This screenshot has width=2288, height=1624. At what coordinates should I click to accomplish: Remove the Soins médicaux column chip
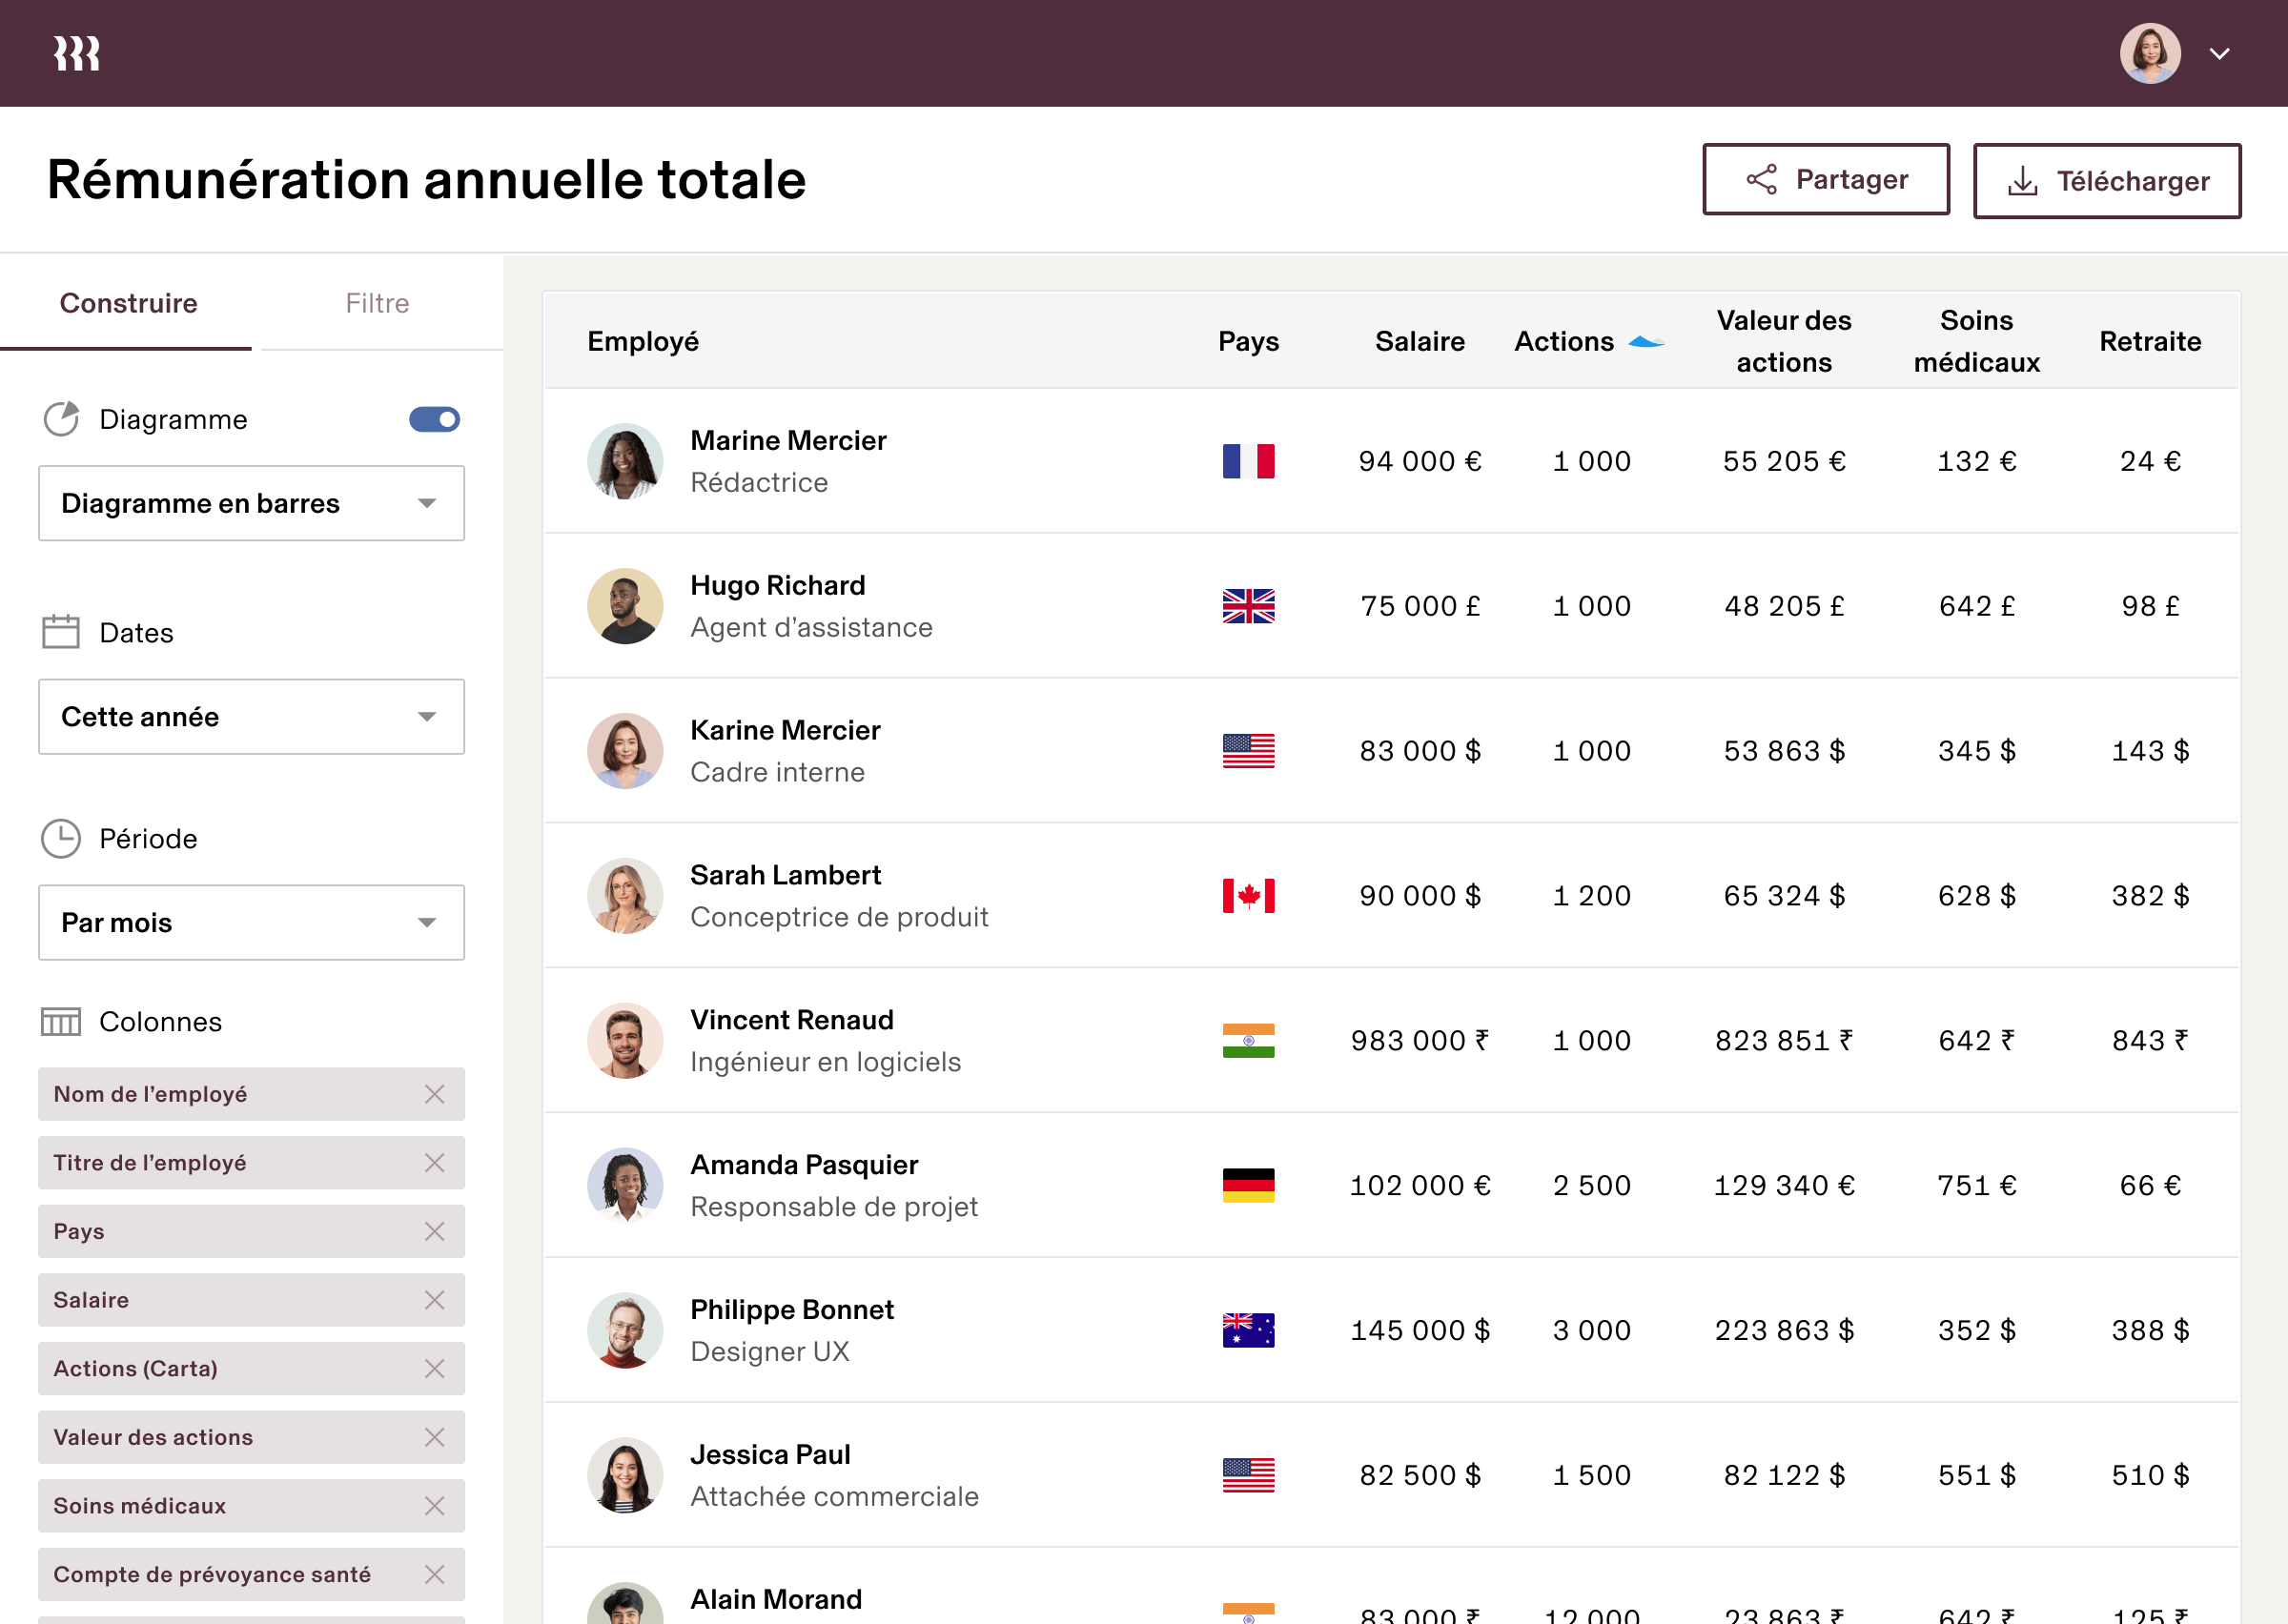click(434, 1506)
